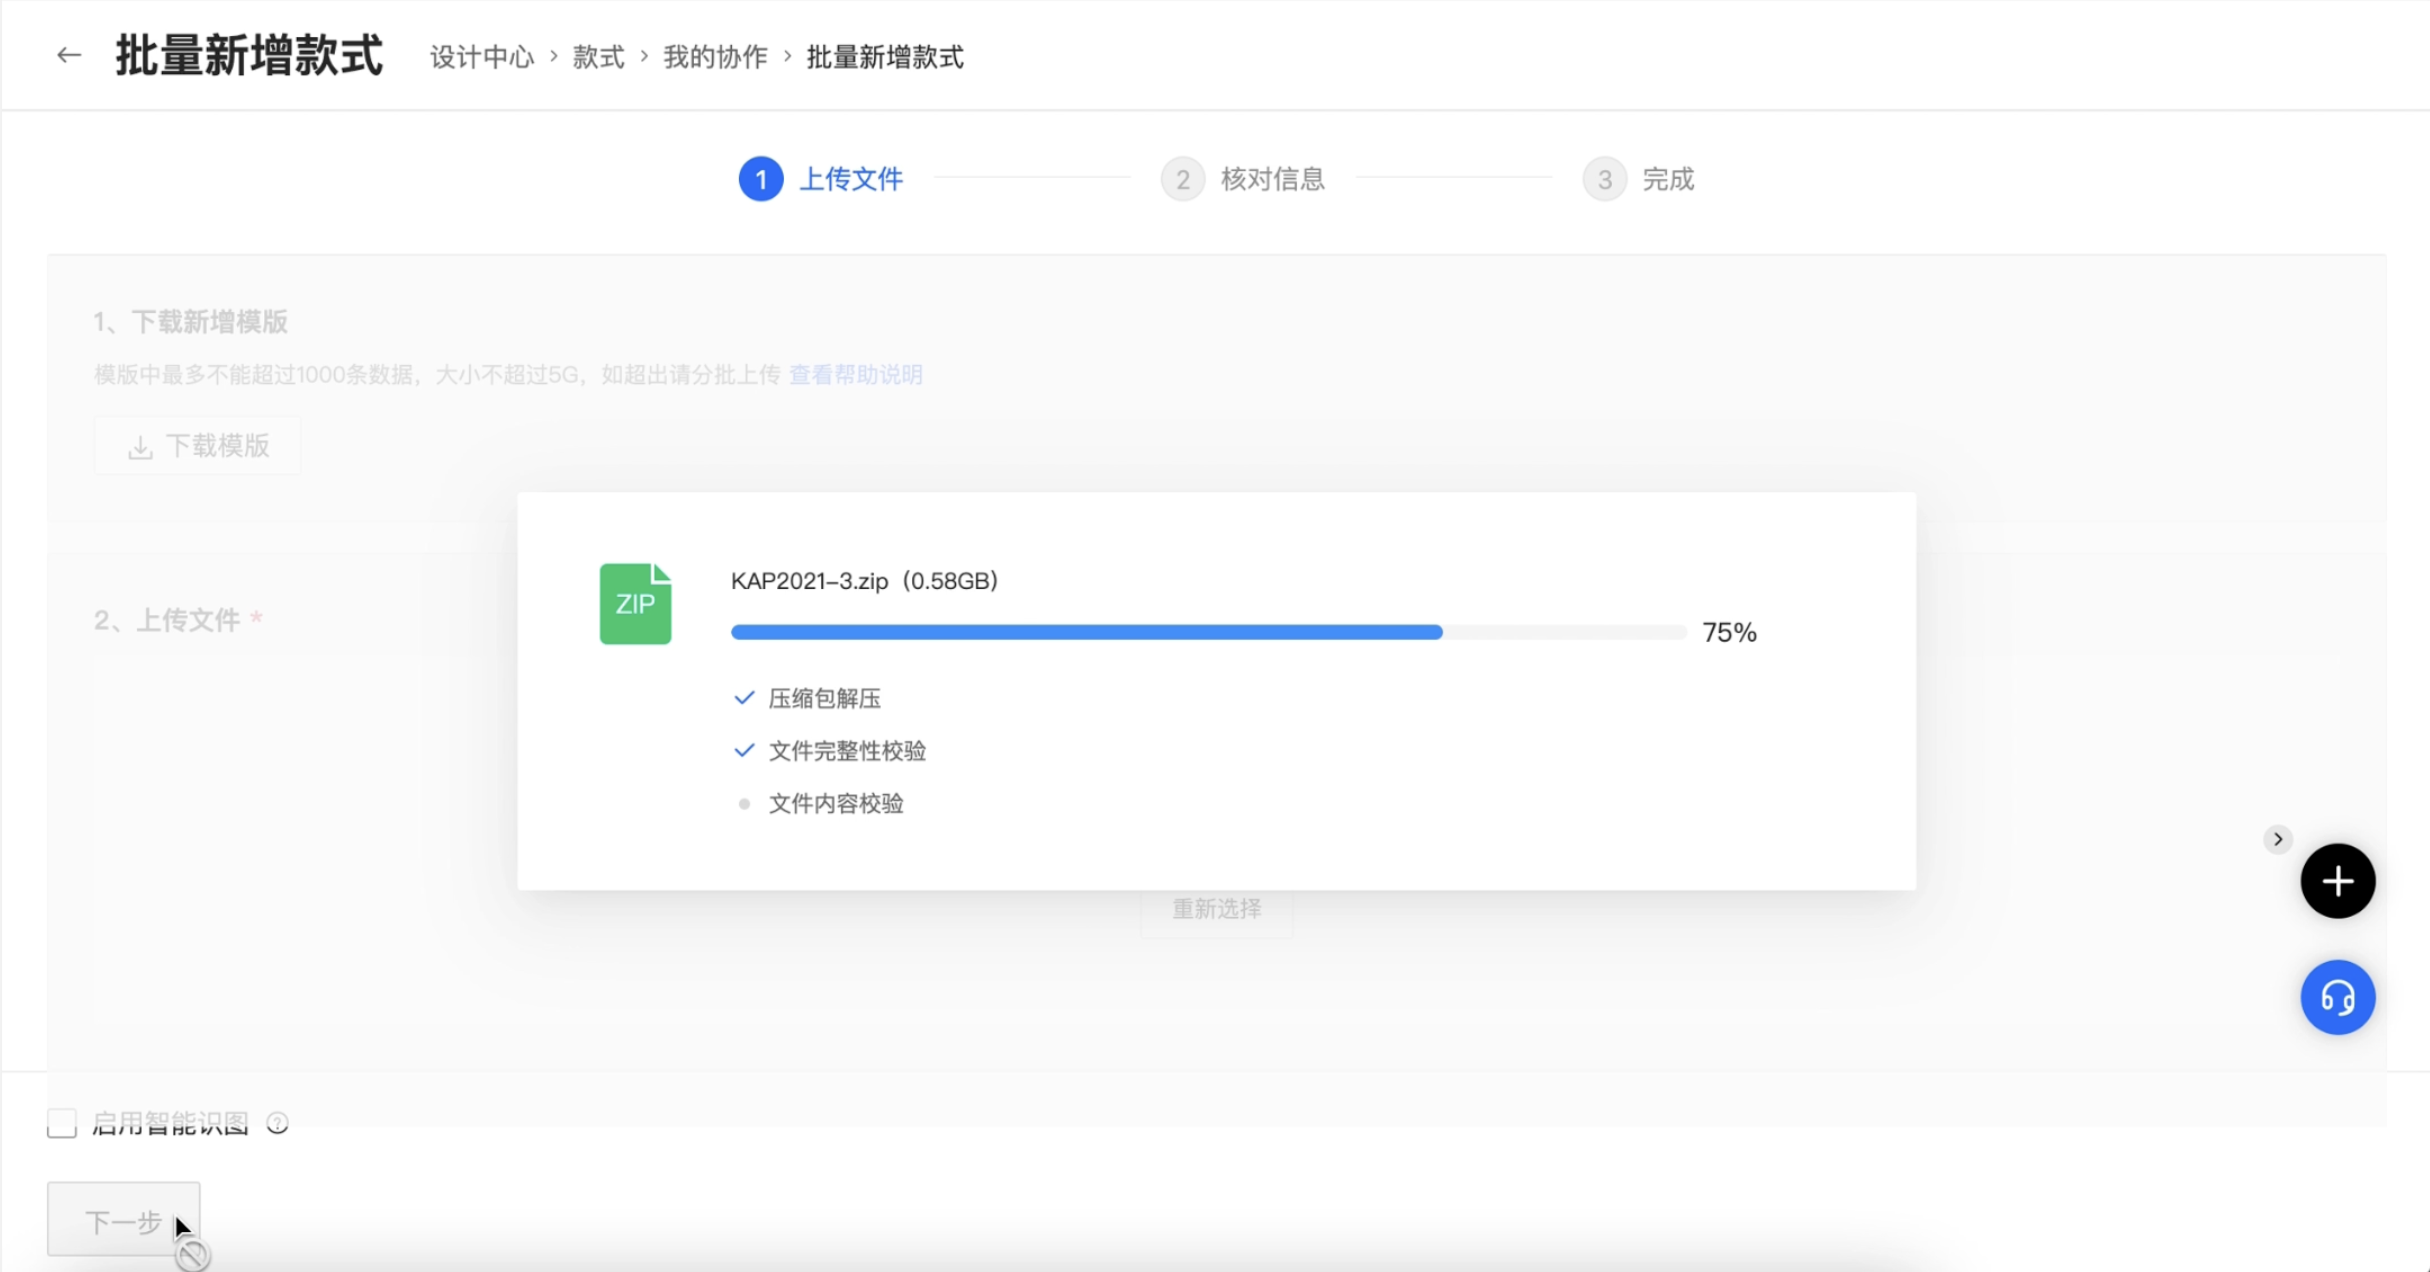Screen dimensions: 2430x1272
Task: Click the back arrow beside the page title
Action: tap(68, 55)
